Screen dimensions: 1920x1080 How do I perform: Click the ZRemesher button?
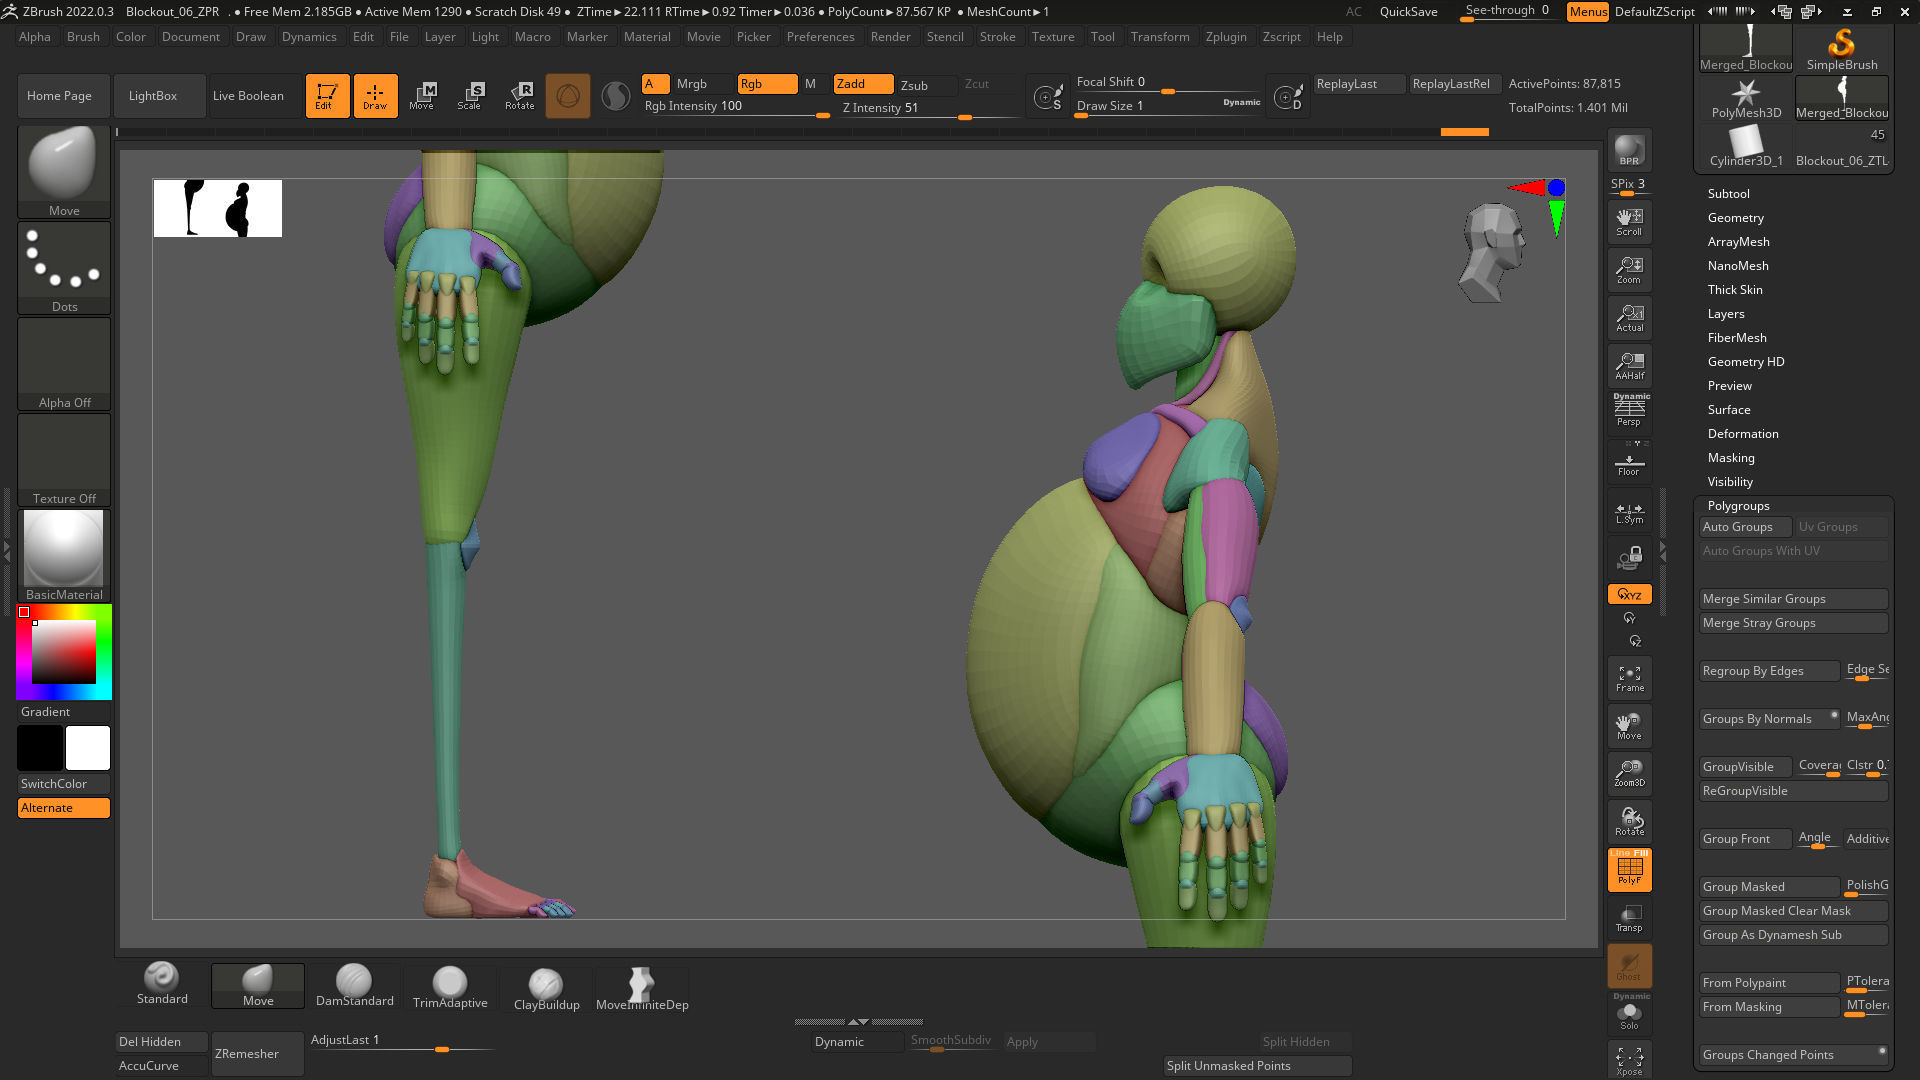(257, 1054)
